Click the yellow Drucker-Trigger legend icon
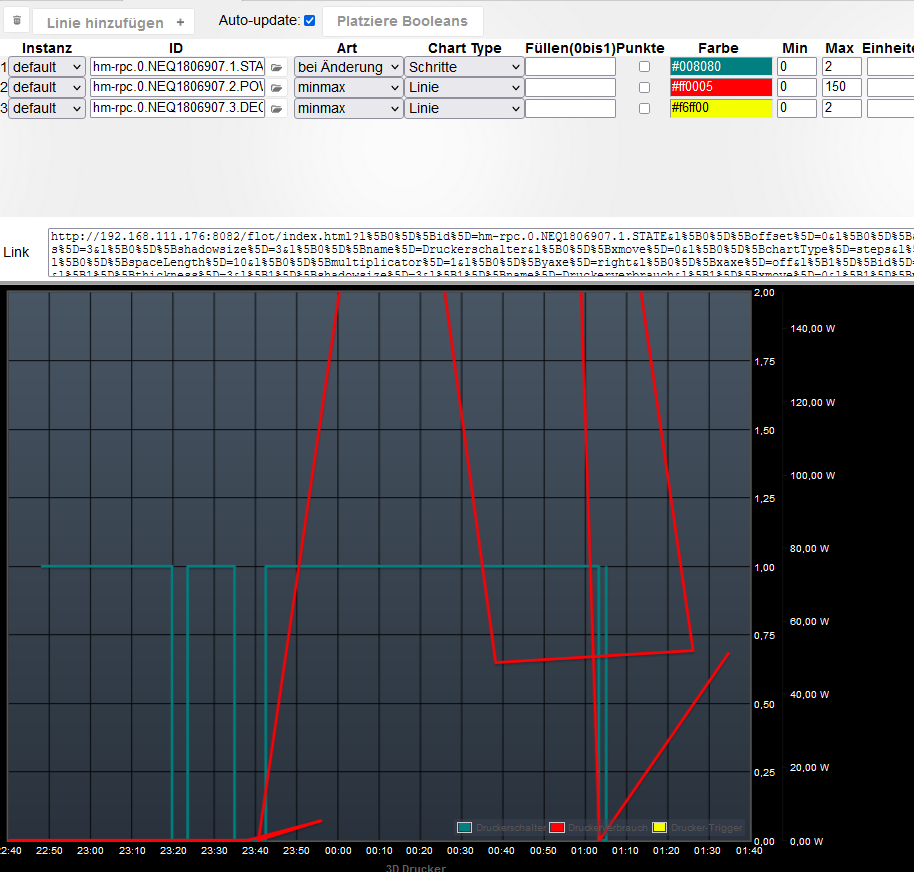This screenshot has height=872, width=914. pos(659,827)
